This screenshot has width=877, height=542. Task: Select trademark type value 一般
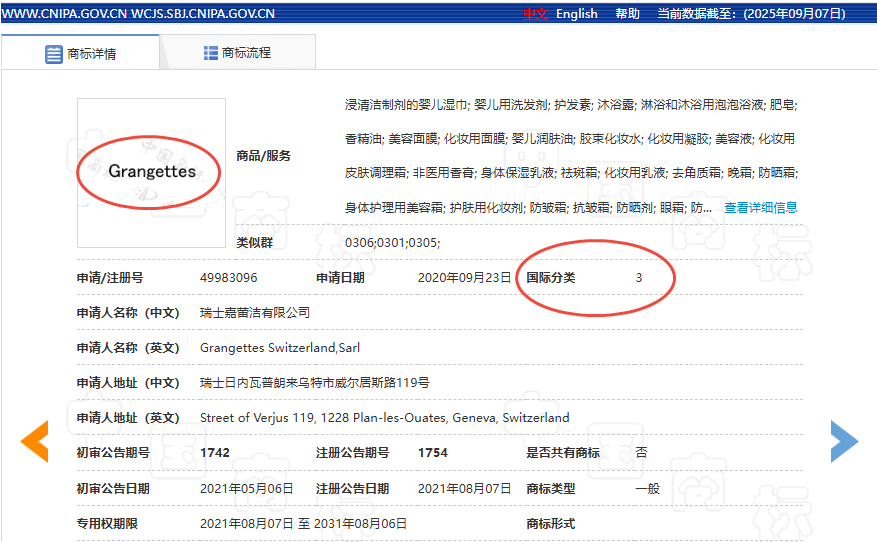648,488
